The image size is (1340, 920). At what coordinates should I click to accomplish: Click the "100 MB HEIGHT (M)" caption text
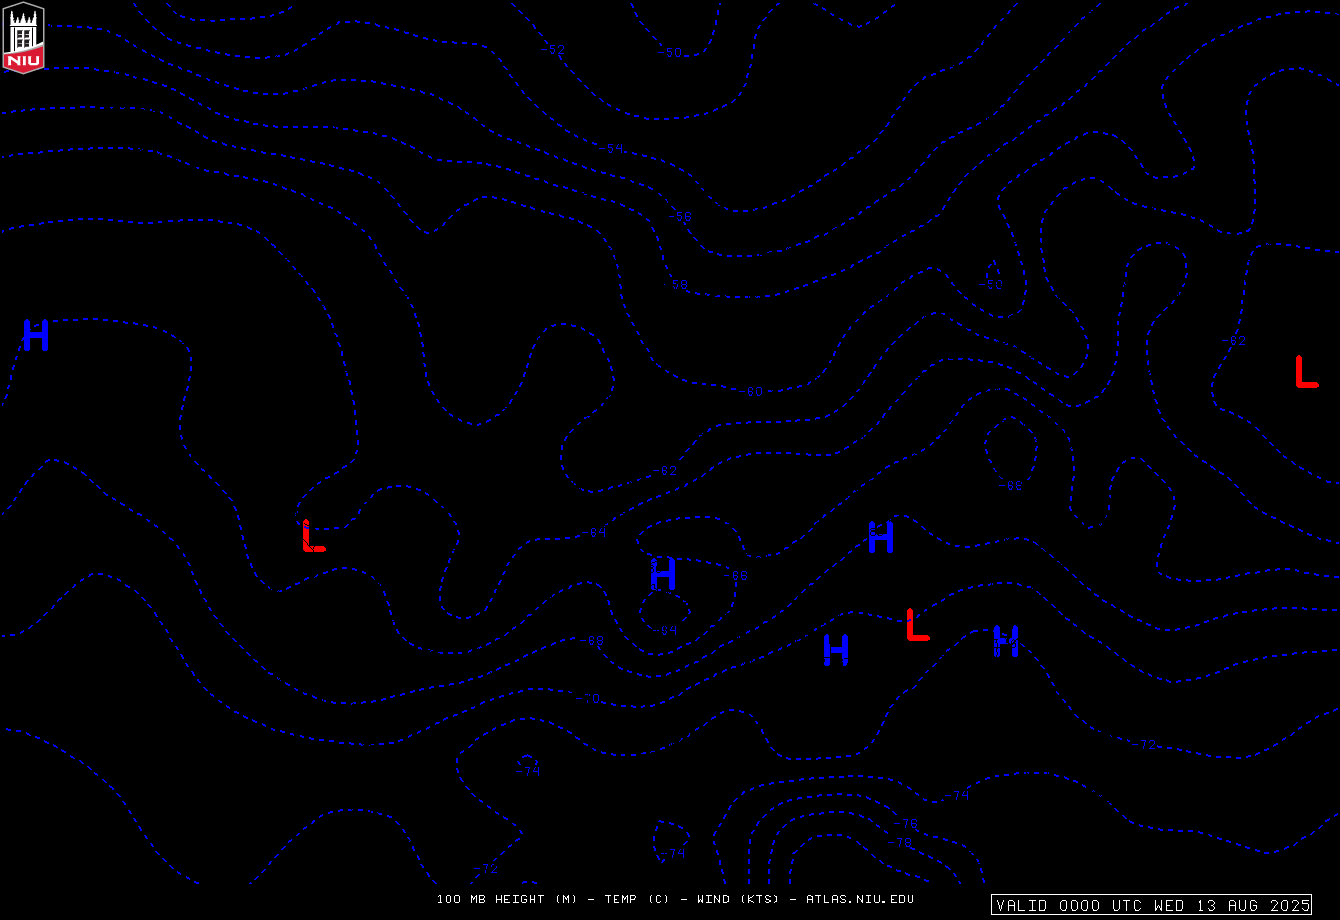[x=505, y=899]
